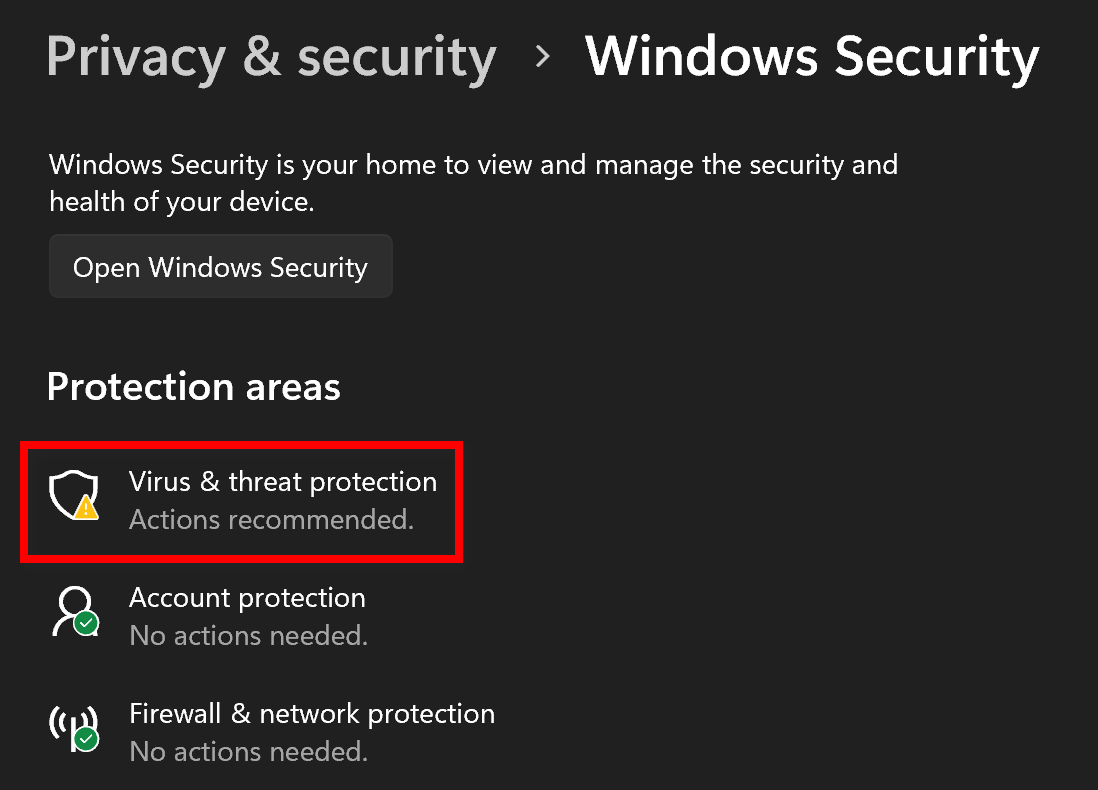Open Firewall & network protection label
This screenshot has height=790, width=1098.
click(312, 714)
